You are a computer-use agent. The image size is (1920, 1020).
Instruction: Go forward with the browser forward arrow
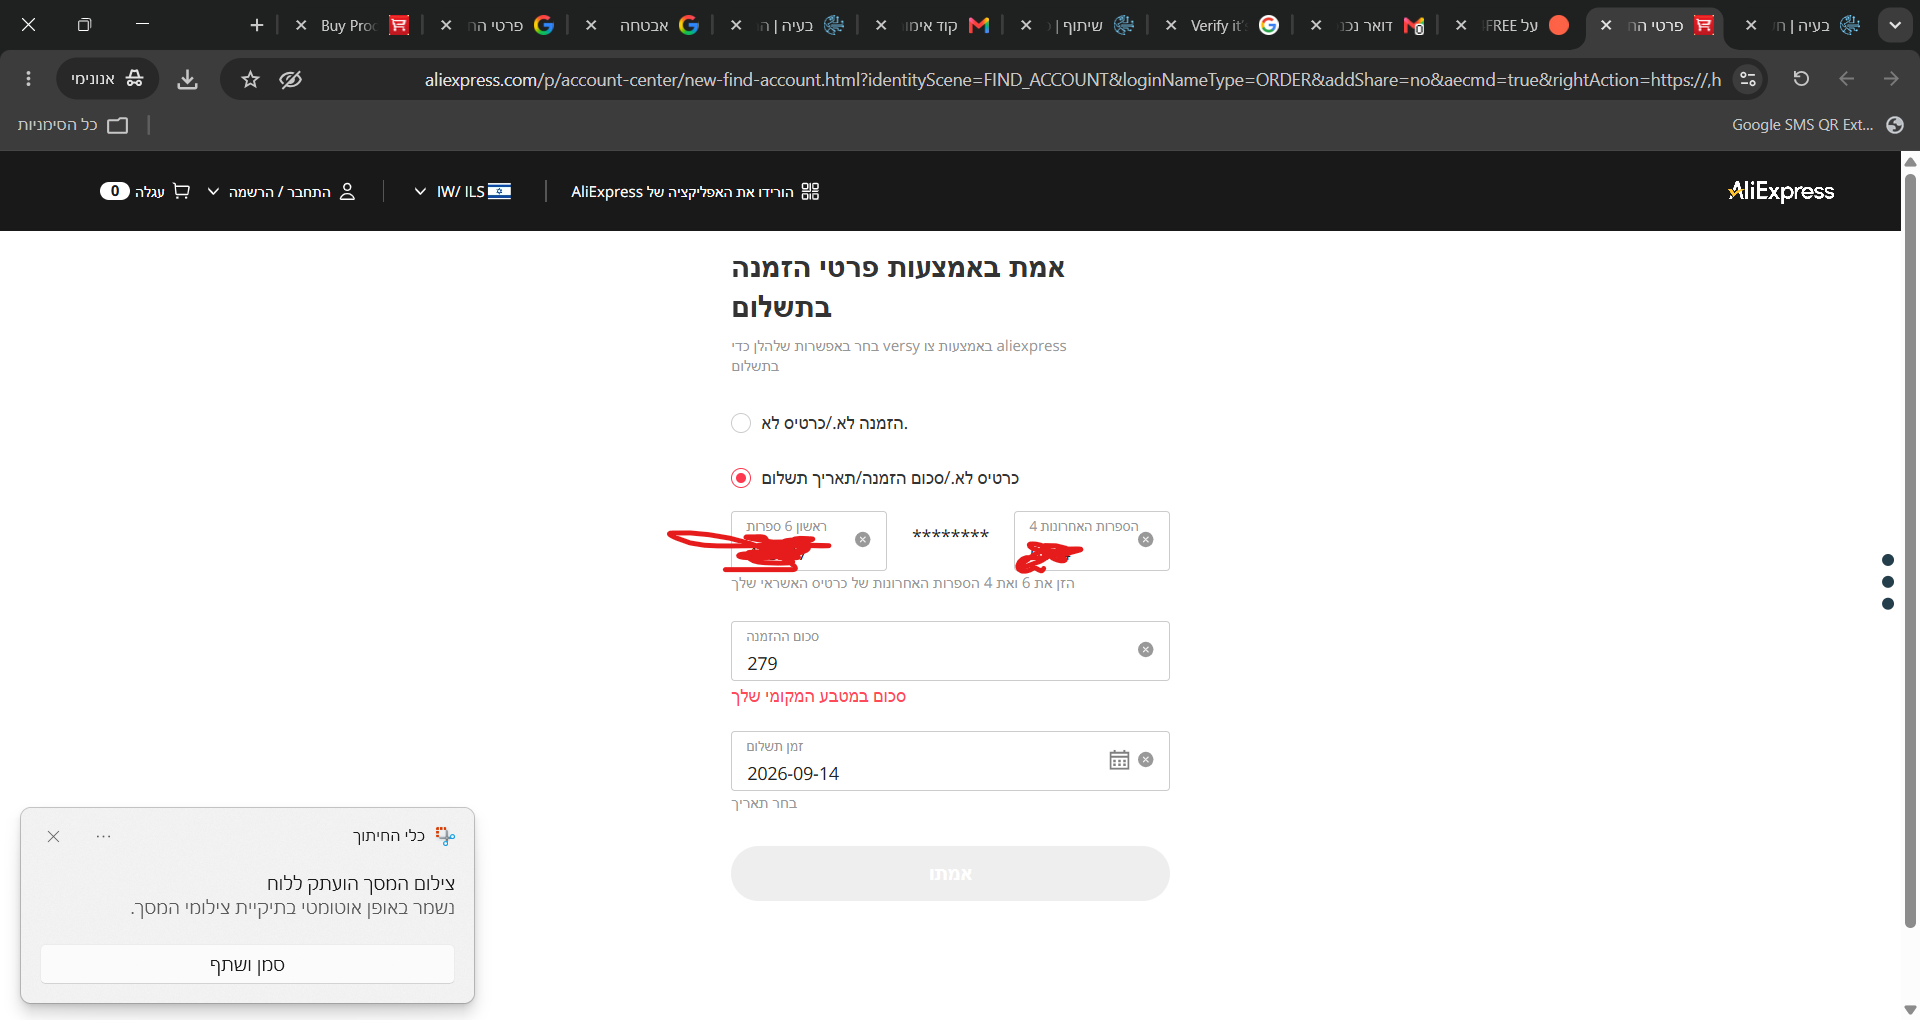1890,79
